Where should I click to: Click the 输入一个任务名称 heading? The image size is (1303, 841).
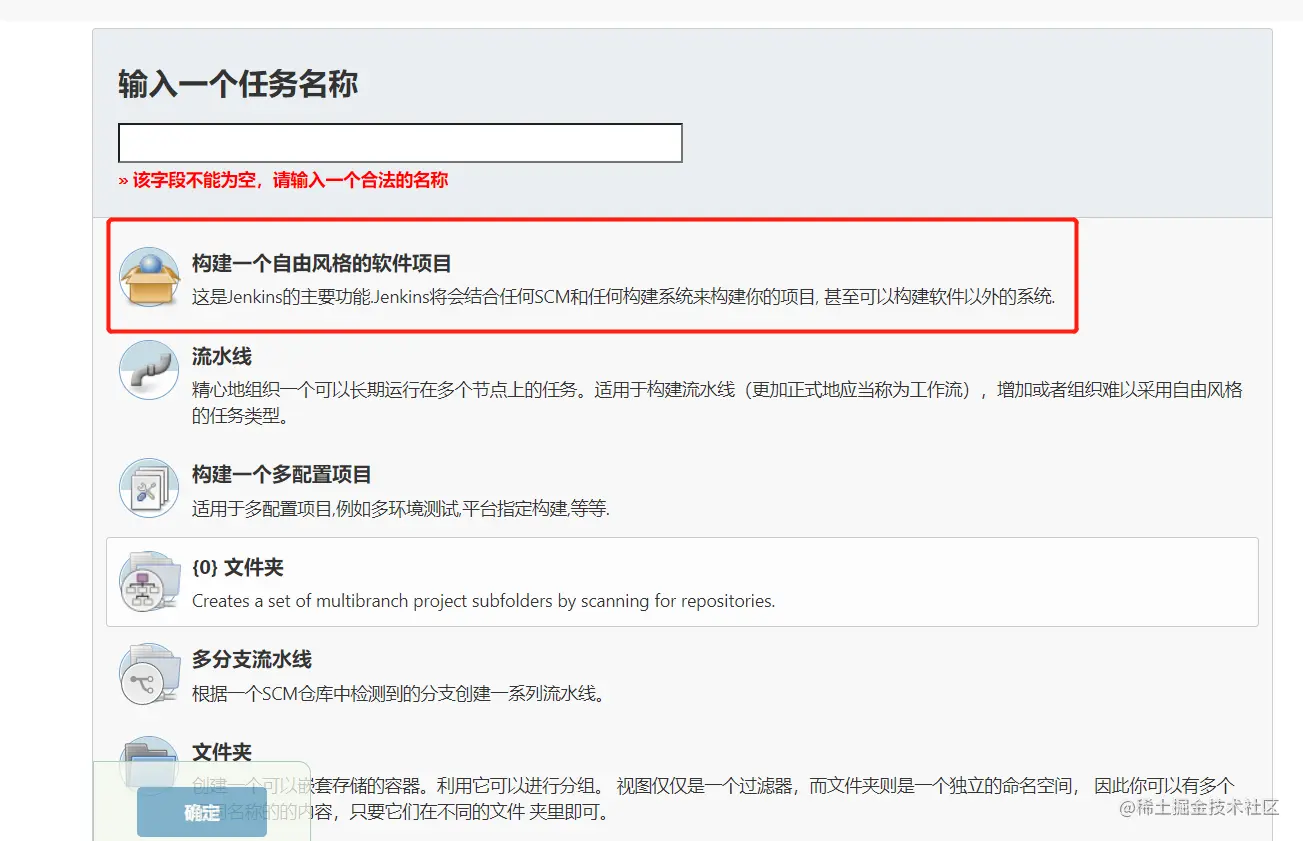pos(238,84)
